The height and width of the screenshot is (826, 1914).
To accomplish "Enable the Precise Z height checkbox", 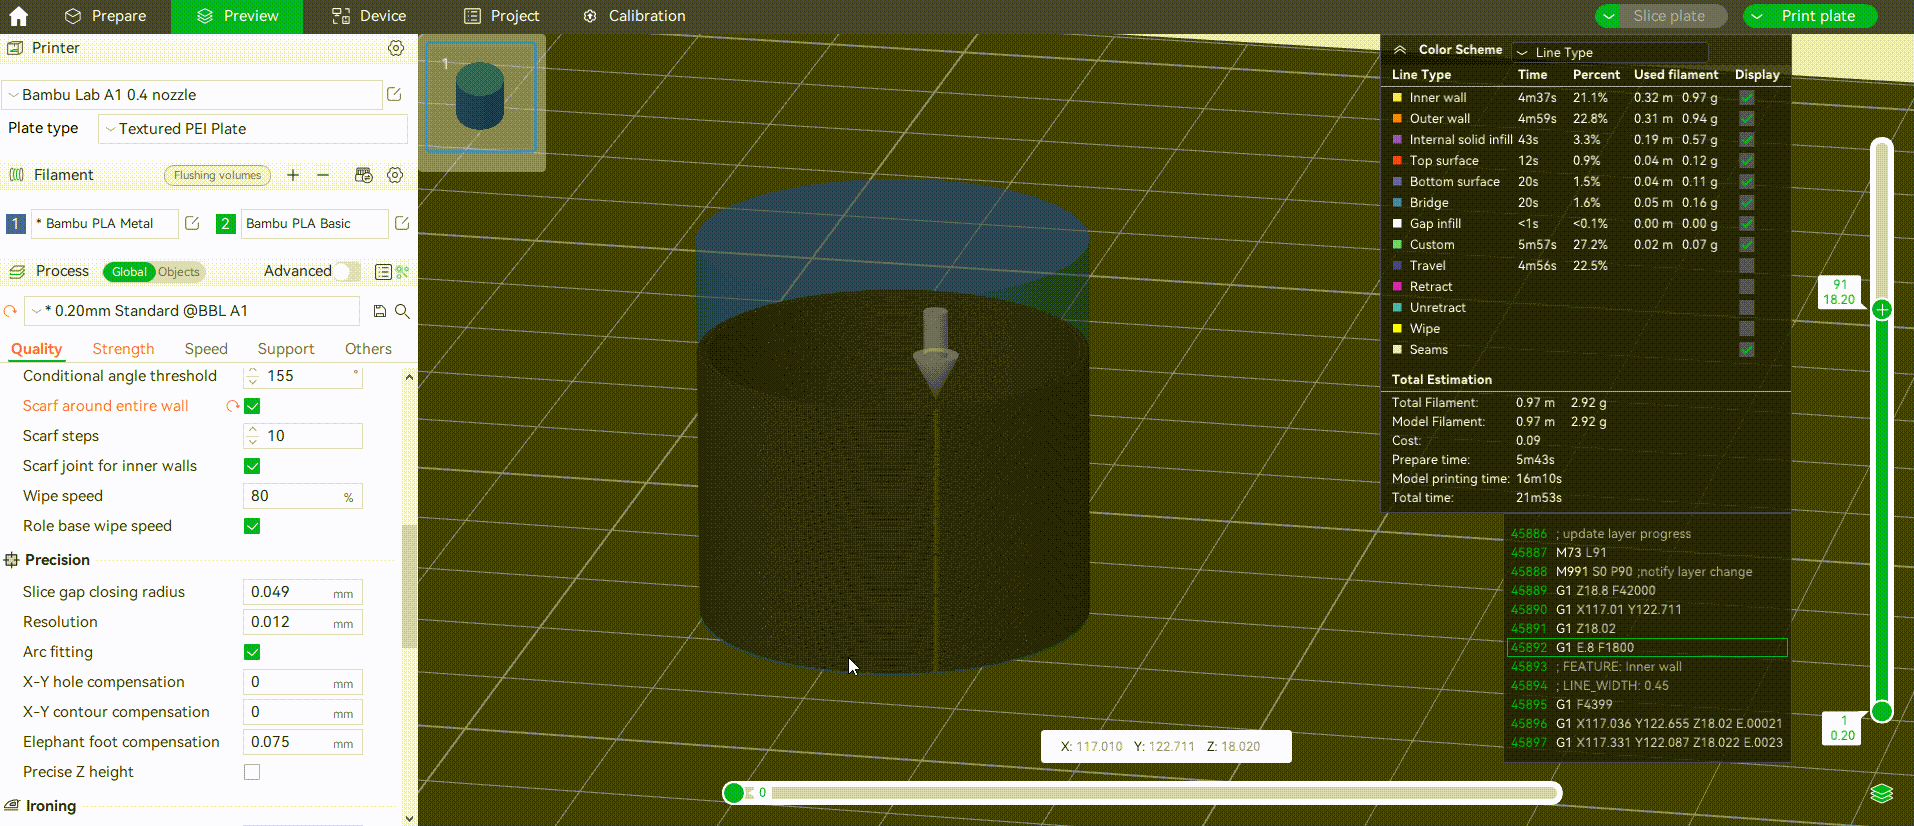I will (x=252, y=772).
